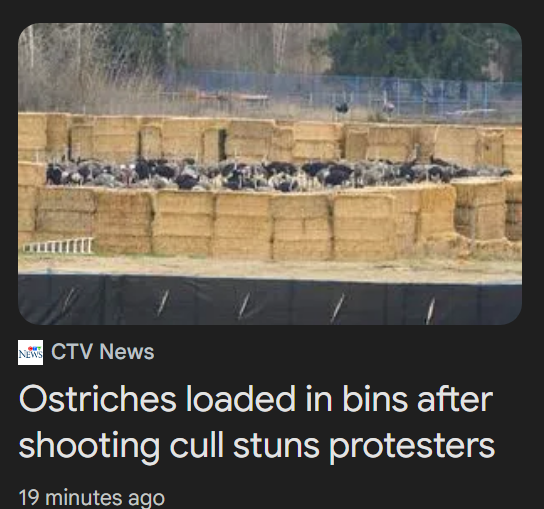The width and height of the screenshot is (544, 509).
Task: Click the front hay bale wall in the photo
Action: (x=243, y=224)
